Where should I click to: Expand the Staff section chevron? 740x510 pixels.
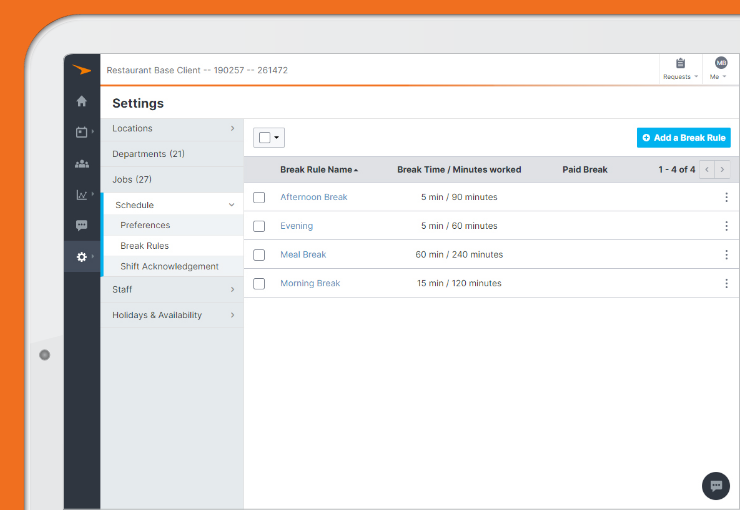(232, 289)
